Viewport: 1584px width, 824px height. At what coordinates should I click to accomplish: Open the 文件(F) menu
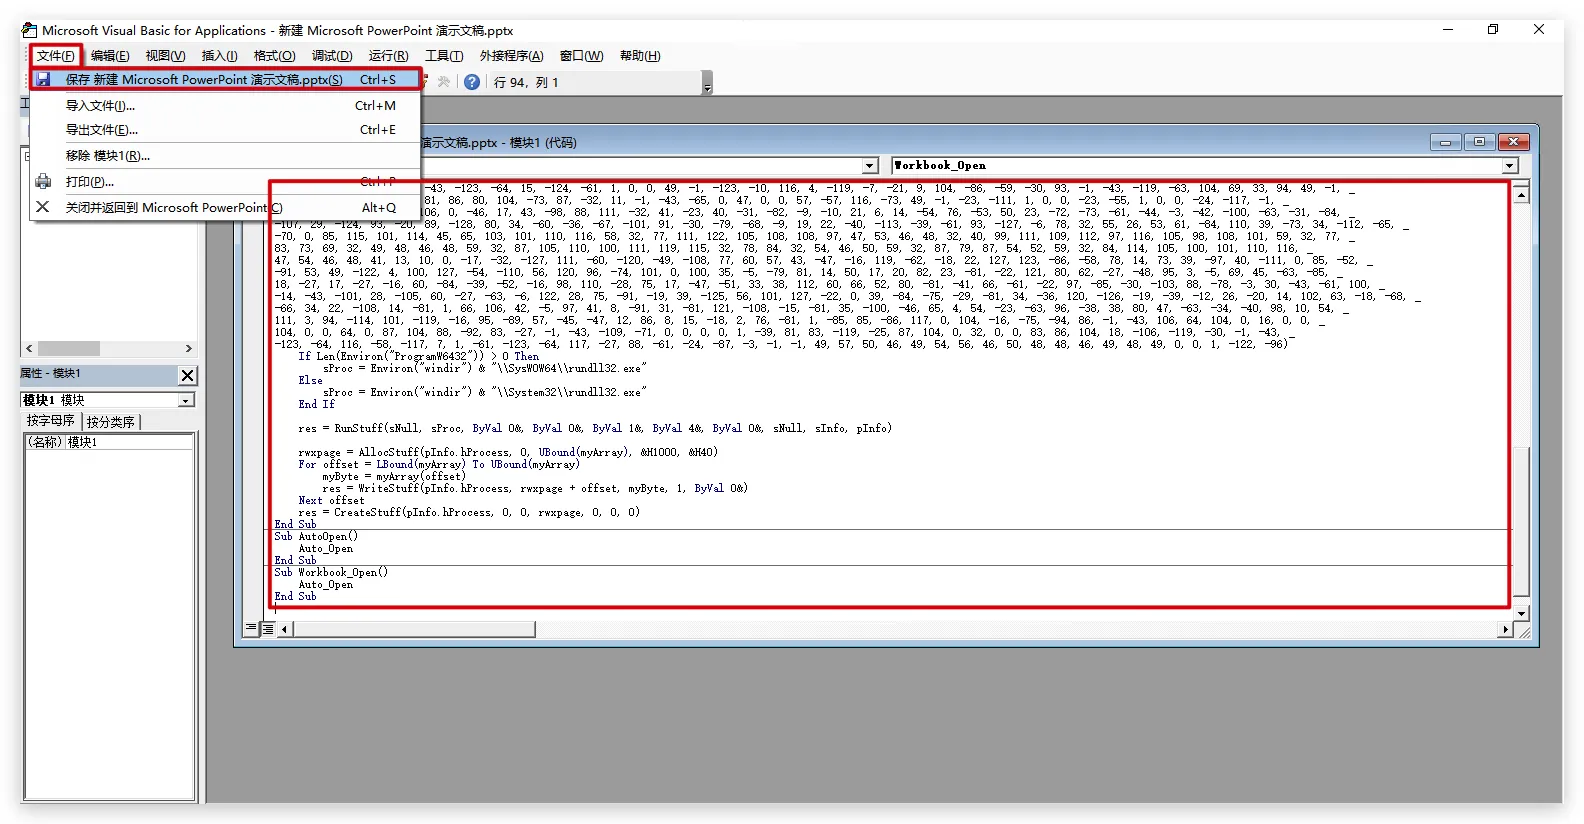[55, 56]
